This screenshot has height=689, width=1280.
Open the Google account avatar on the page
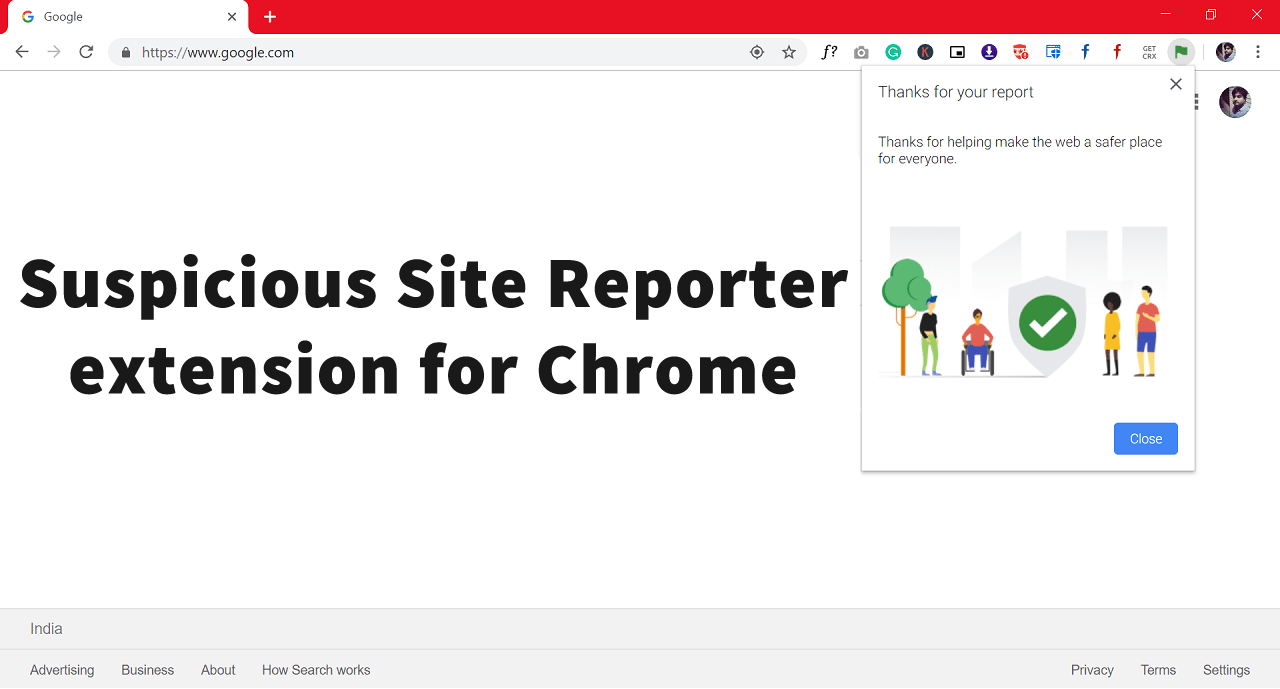(x=1235, y=102)
